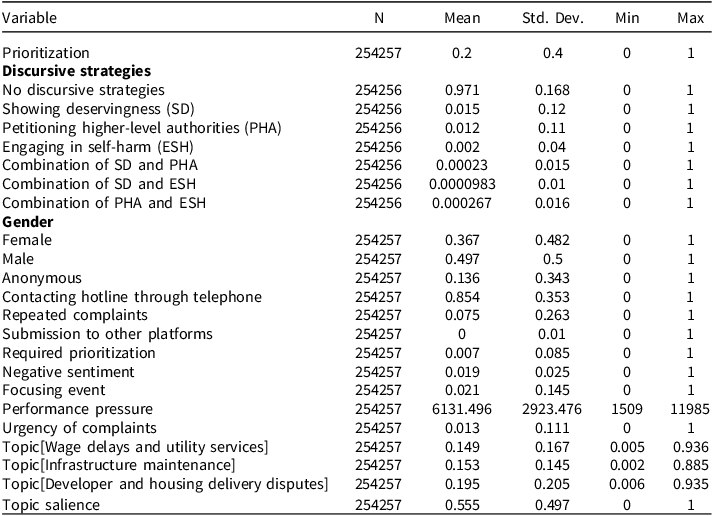
Task: Click mean value 0.367 for Female
Action: click(x=462, y=240)
